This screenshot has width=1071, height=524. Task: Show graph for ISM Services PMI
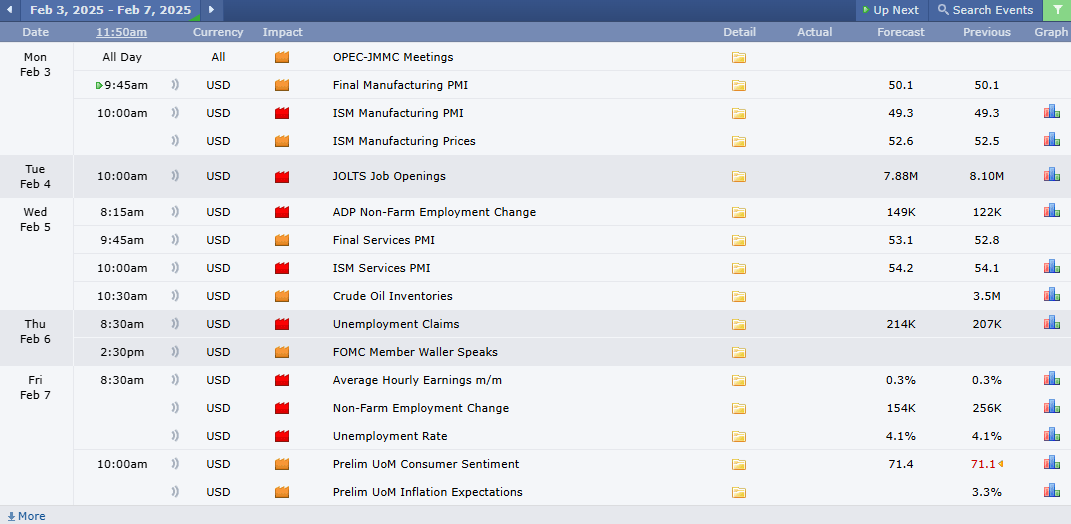[x=1051, y=267]
